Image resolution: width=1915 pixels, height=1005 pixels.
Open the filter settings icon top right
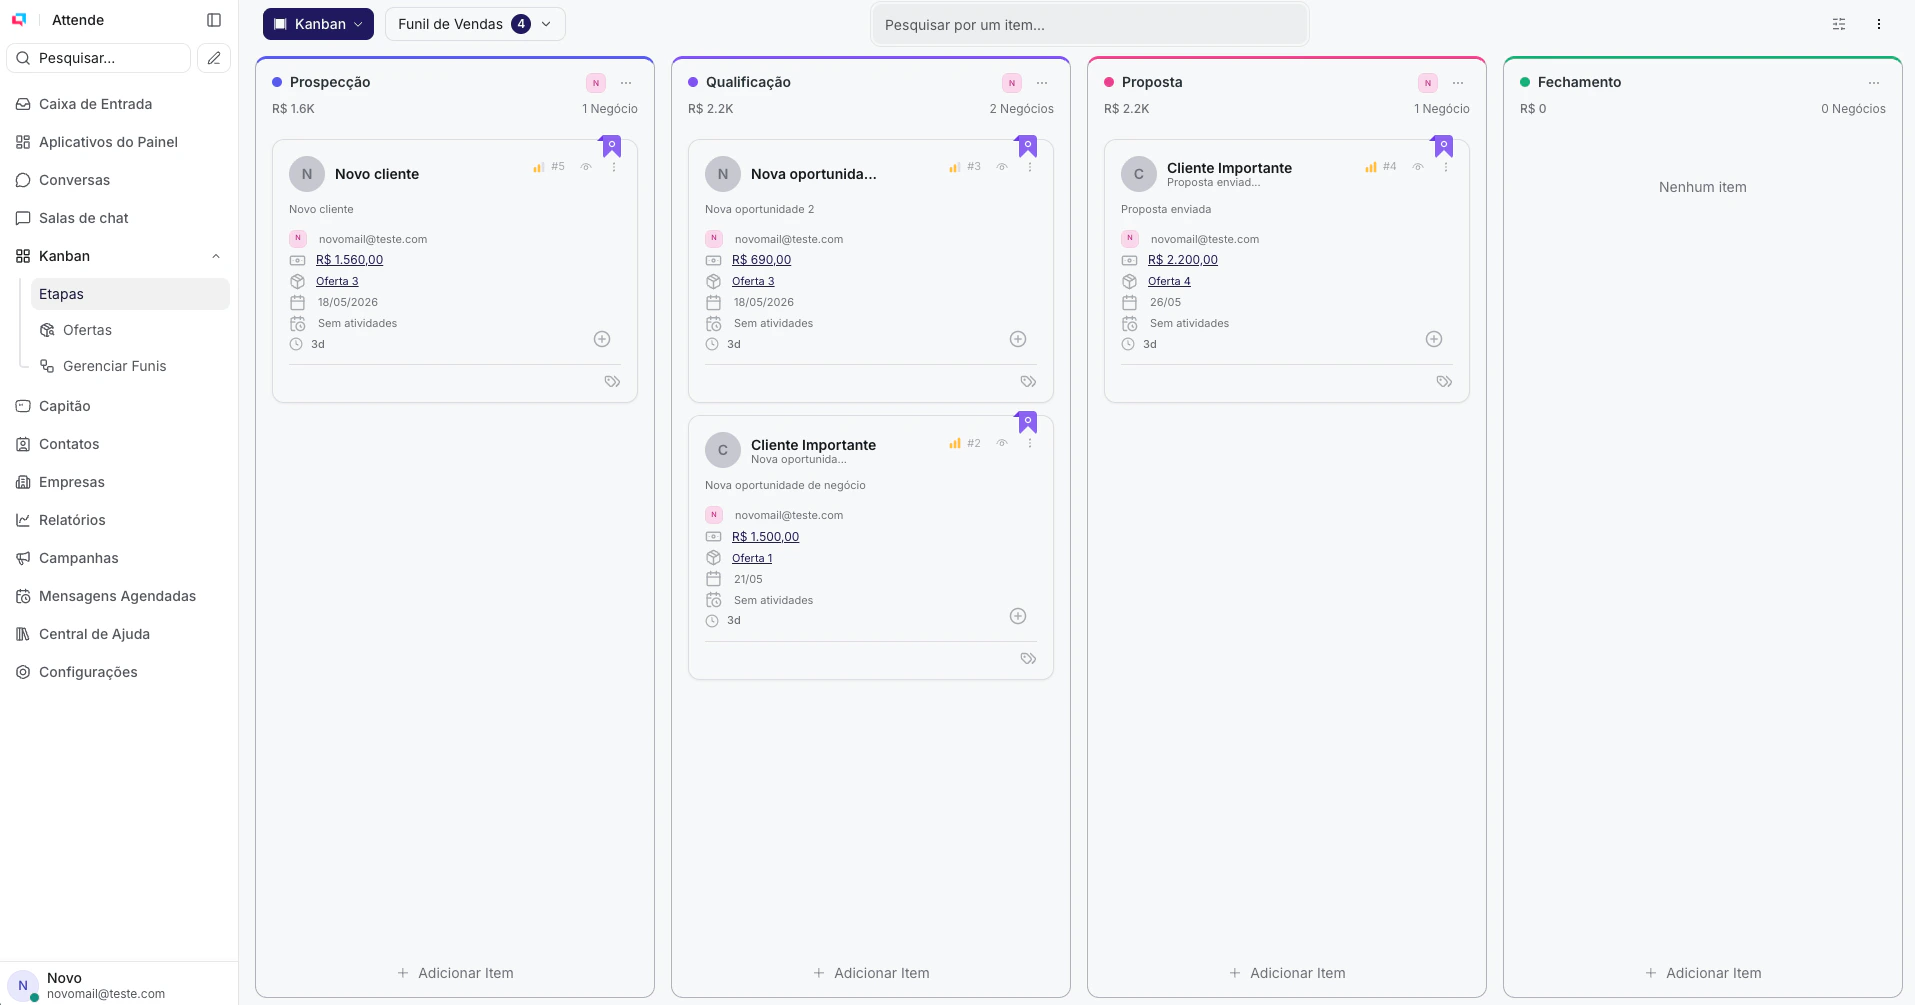[x=1839, y=24]
